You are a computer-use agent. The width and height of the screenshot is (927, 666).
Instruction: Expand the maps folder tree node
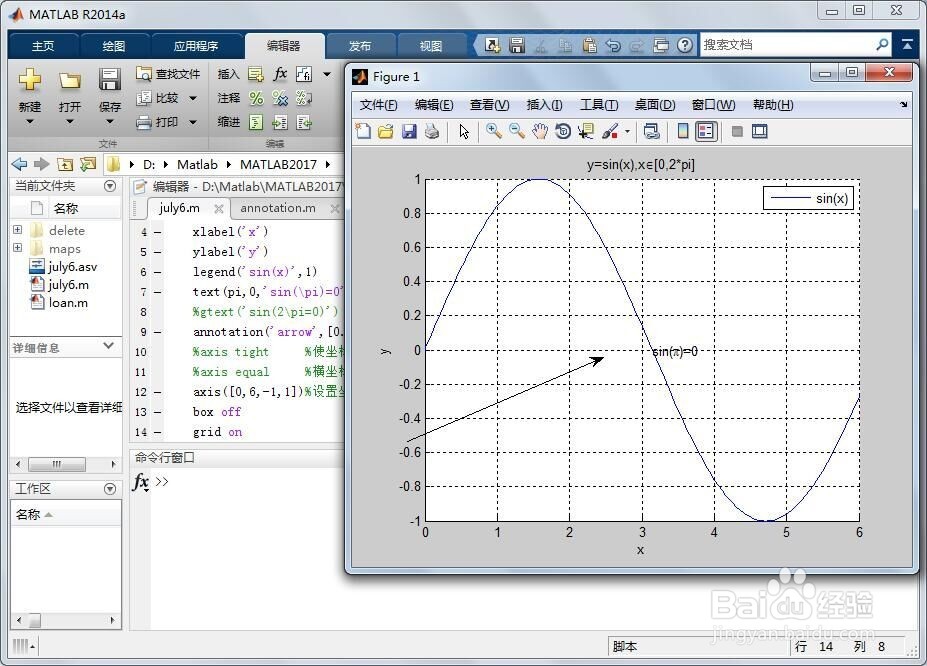coord(18,248)
